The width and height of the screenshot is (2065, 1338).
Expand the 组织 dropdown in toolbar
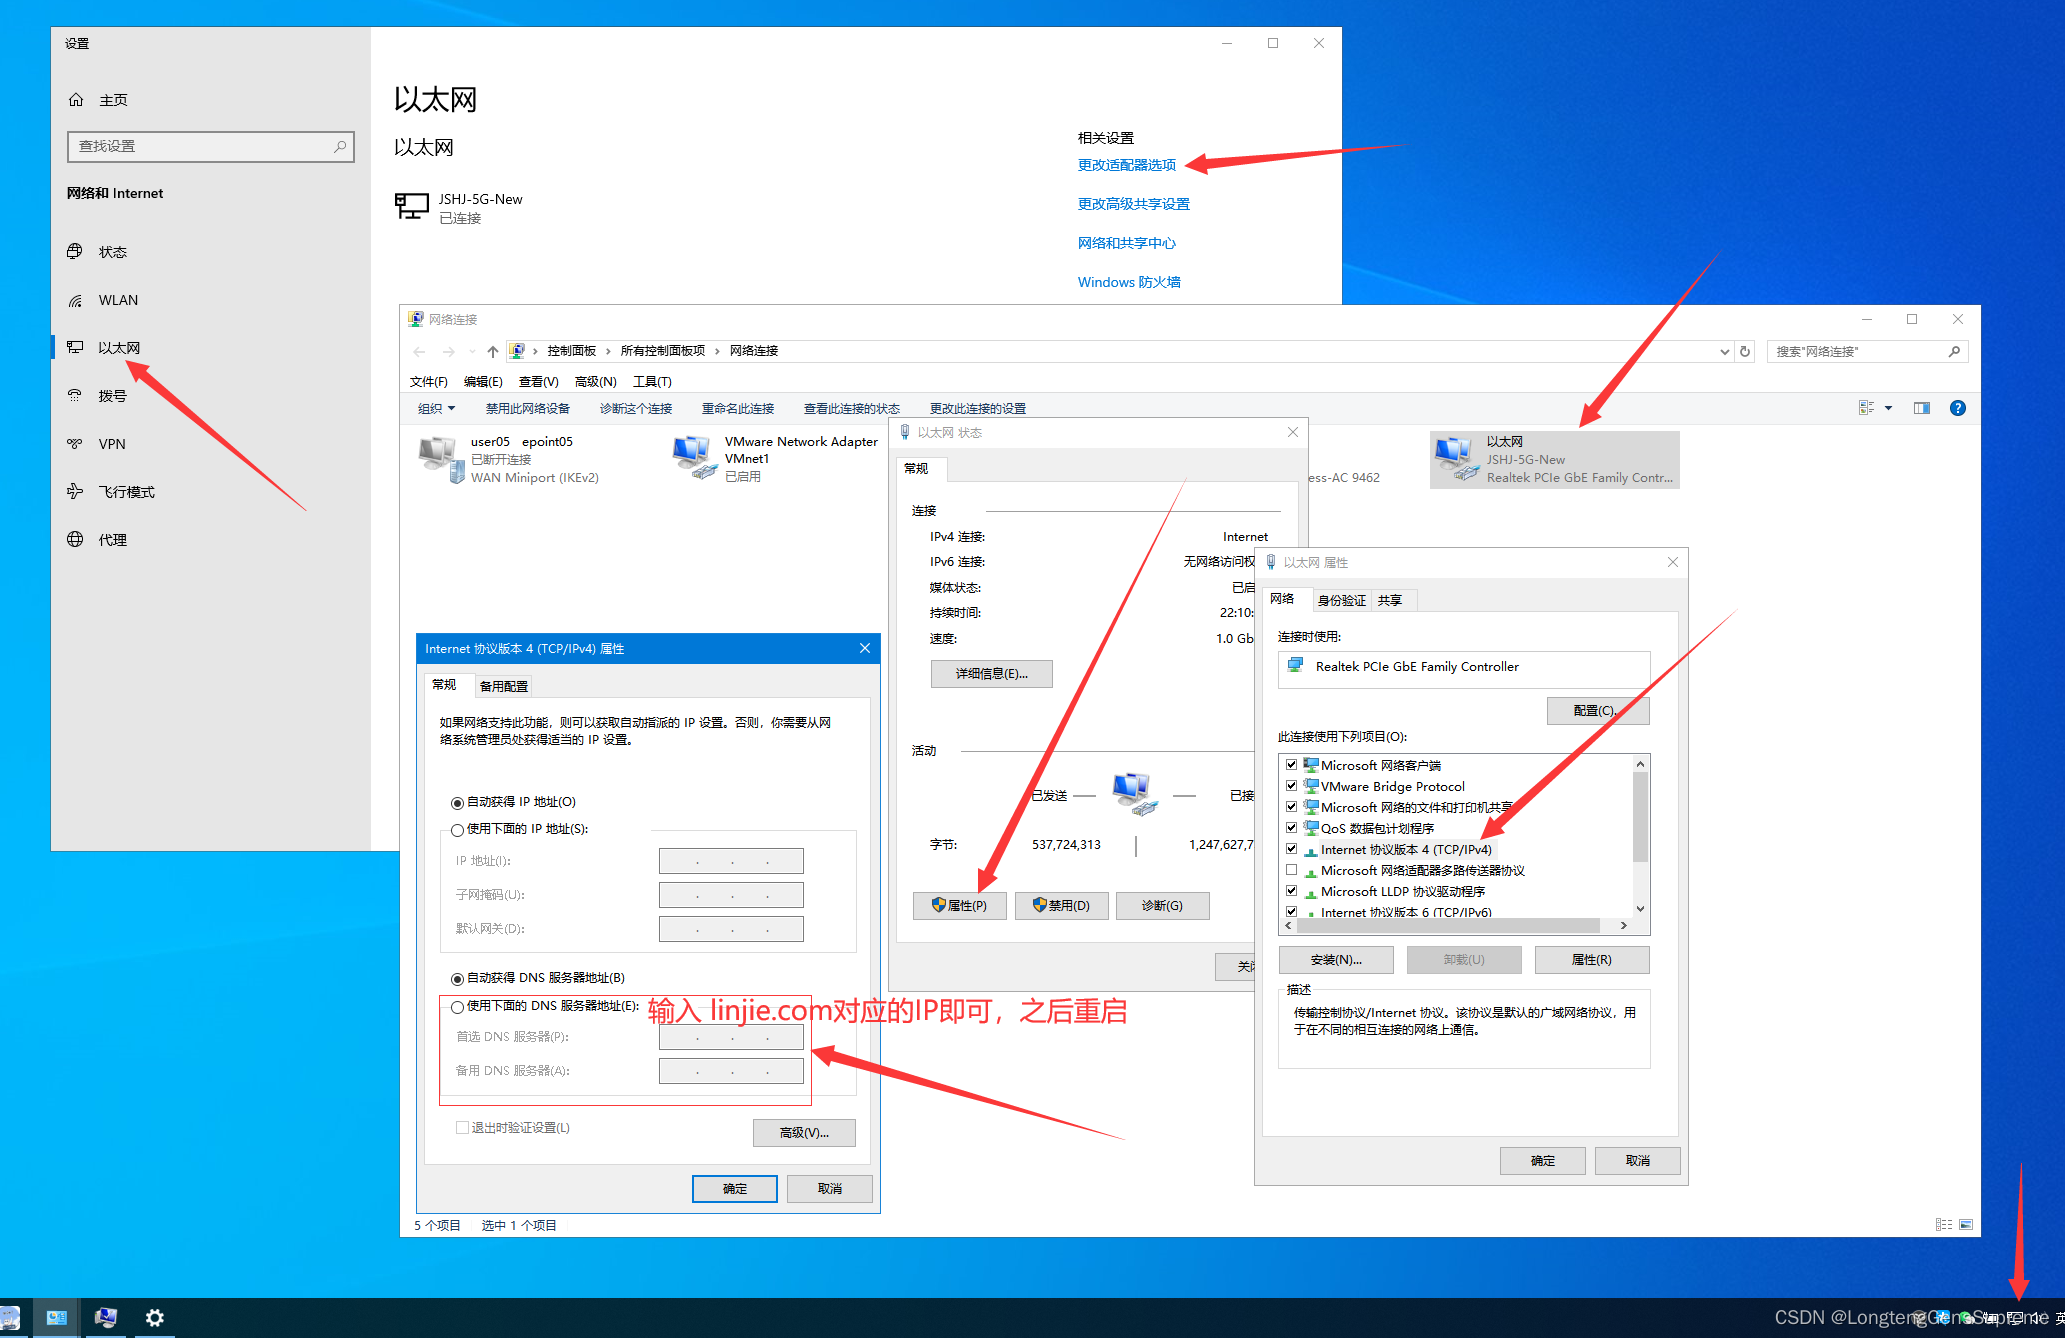(436, 408)
